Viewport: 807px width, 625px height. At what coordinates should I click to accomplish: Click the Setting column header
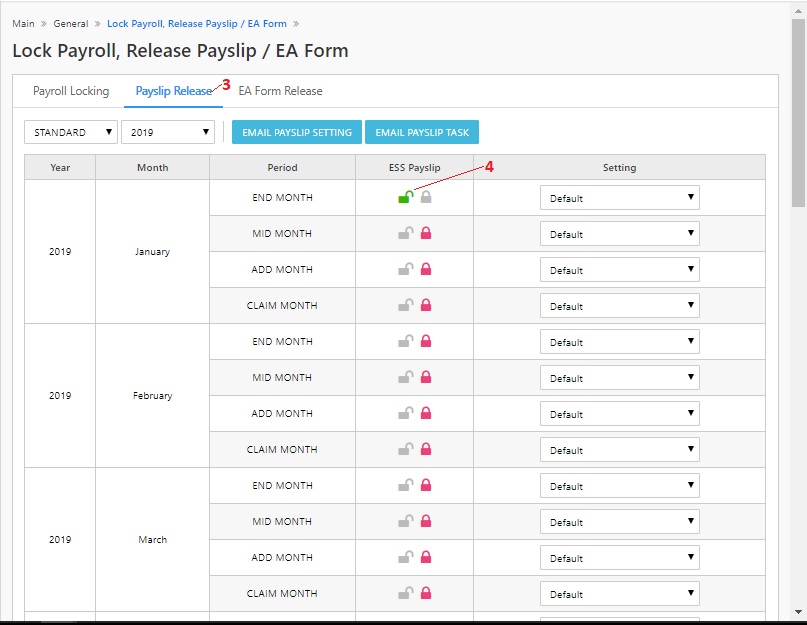[x=620, y=167]
